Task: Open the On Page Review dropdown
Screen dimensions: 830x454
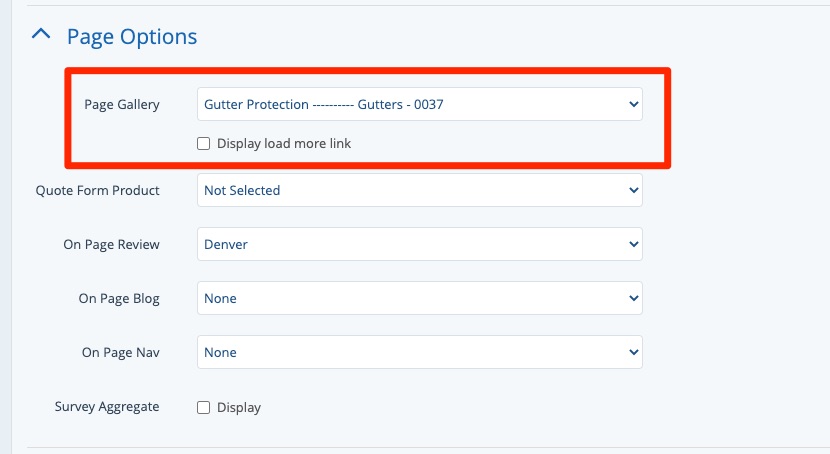Action: (x=419, y=244)
